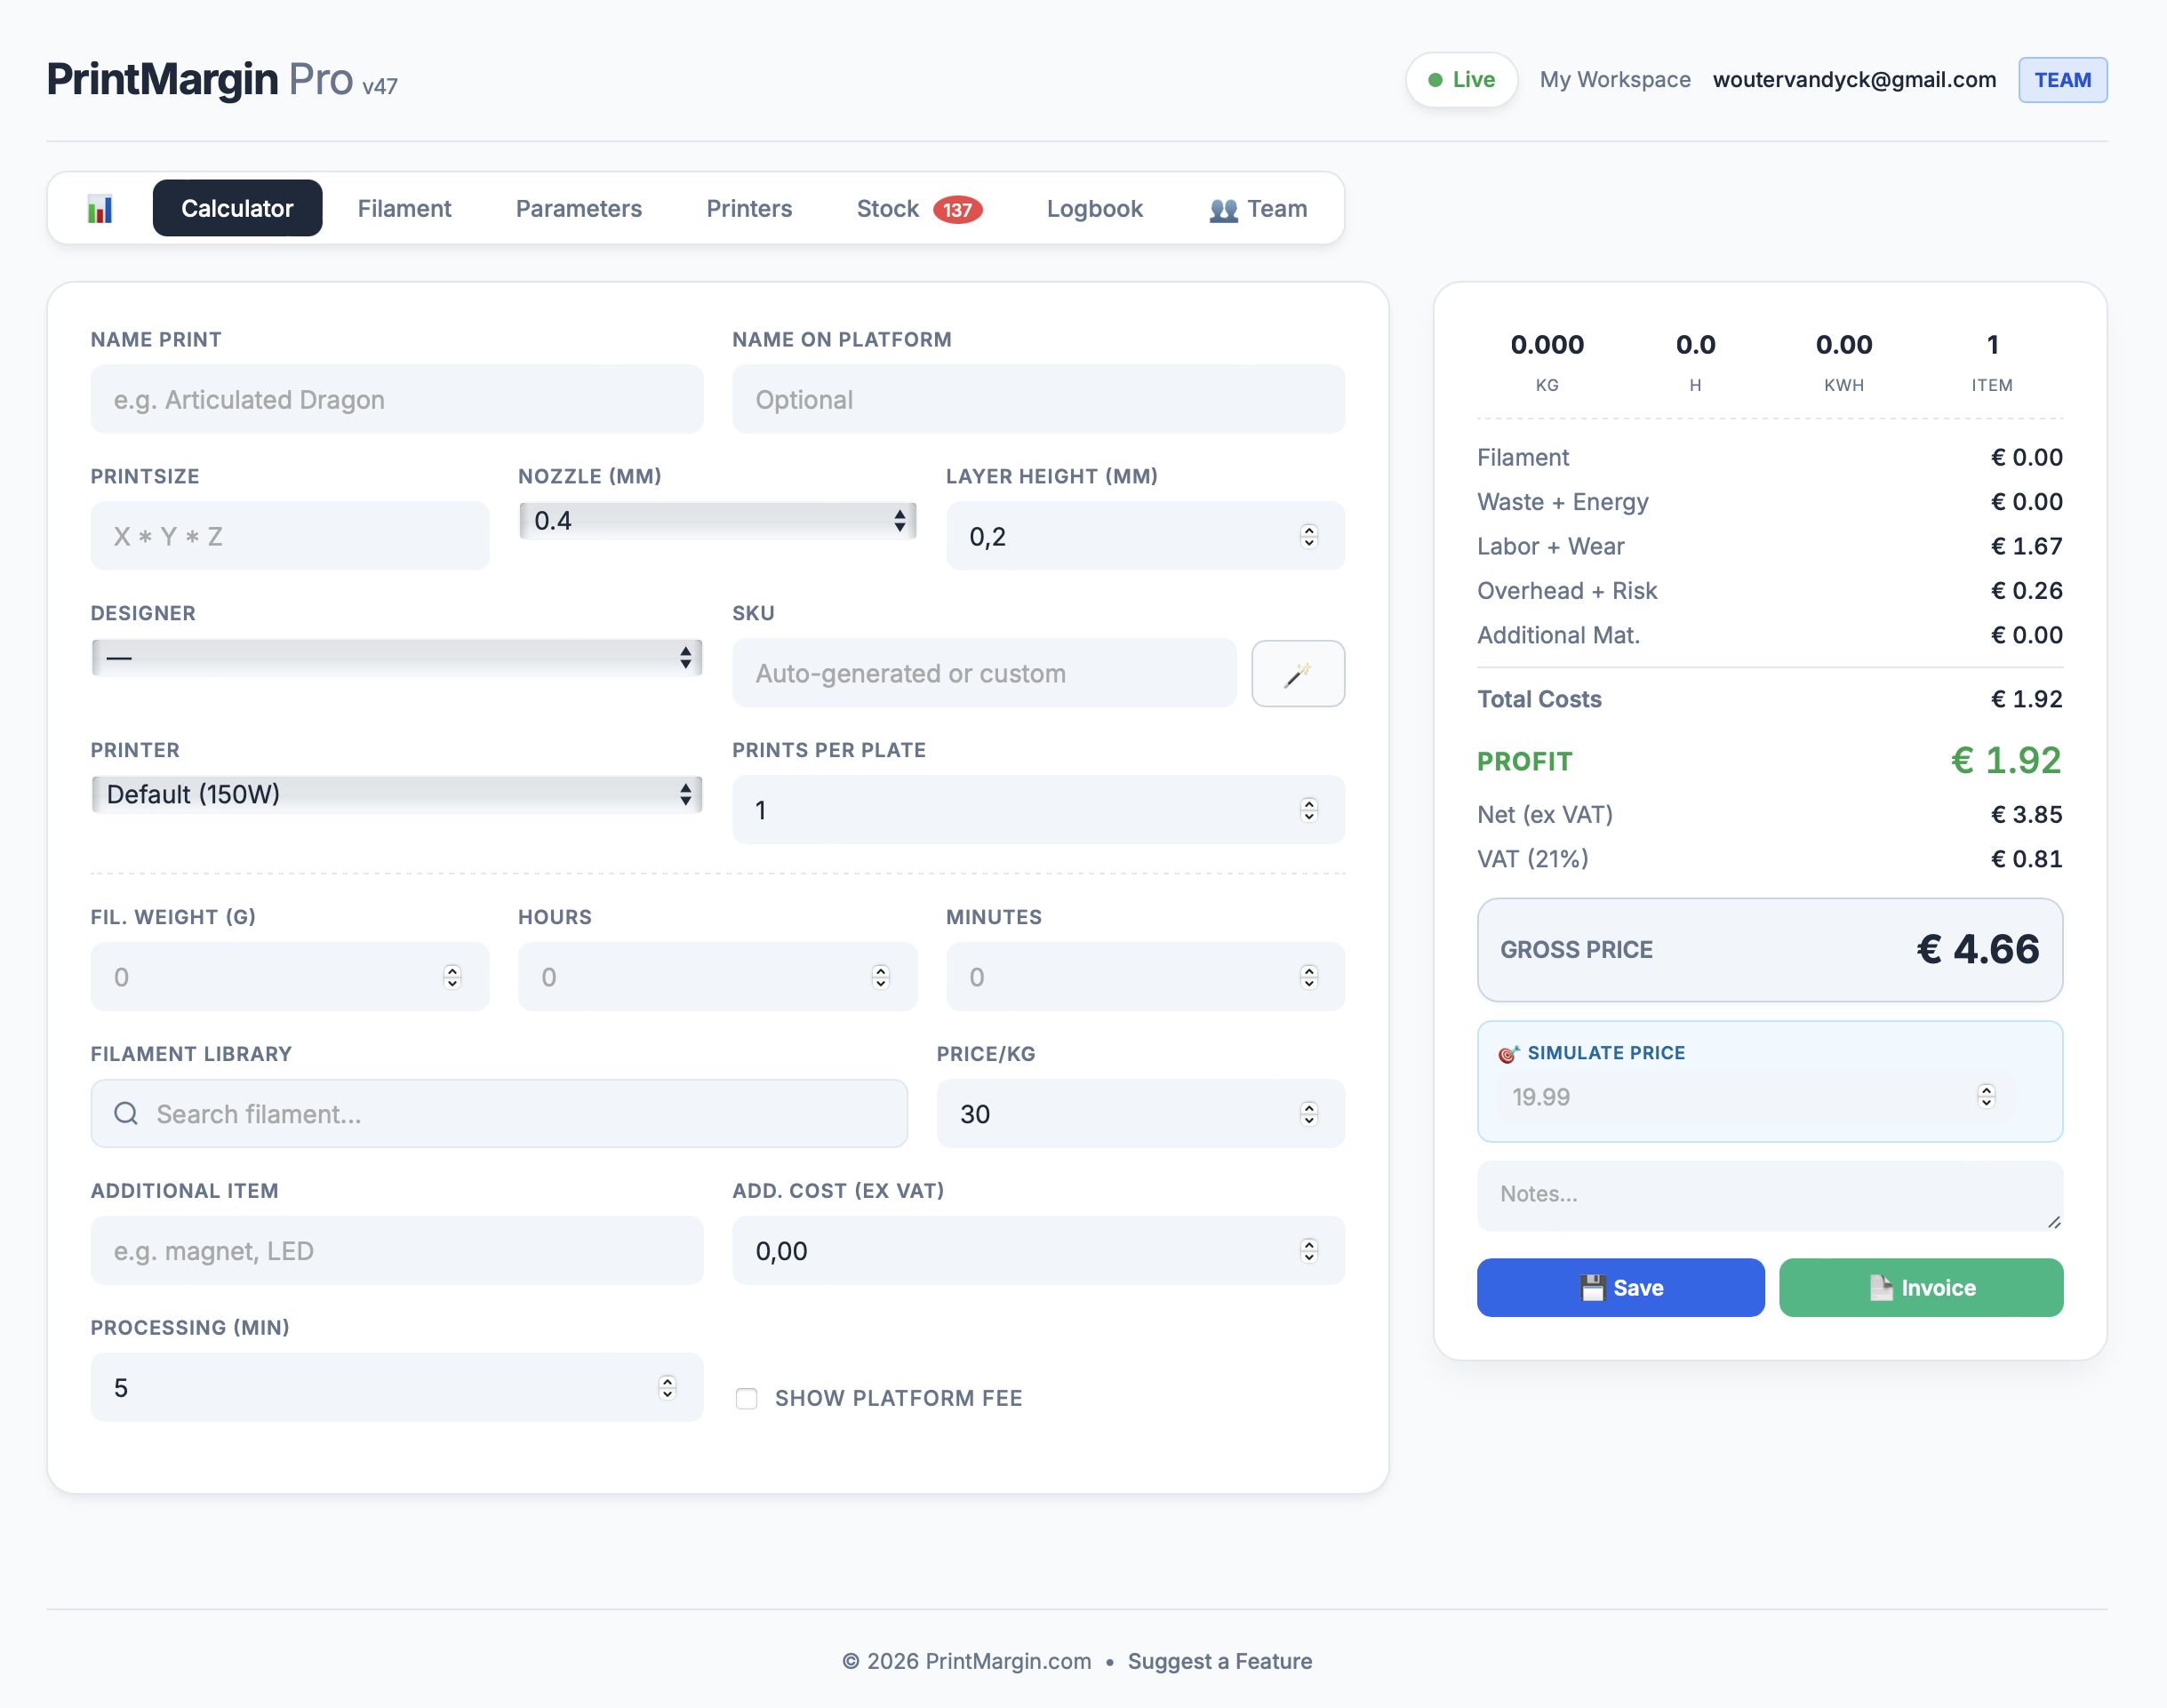2167x1708 pixels.
Task: Focus the Layer Height value field
Action: (x=1145, y=536)
